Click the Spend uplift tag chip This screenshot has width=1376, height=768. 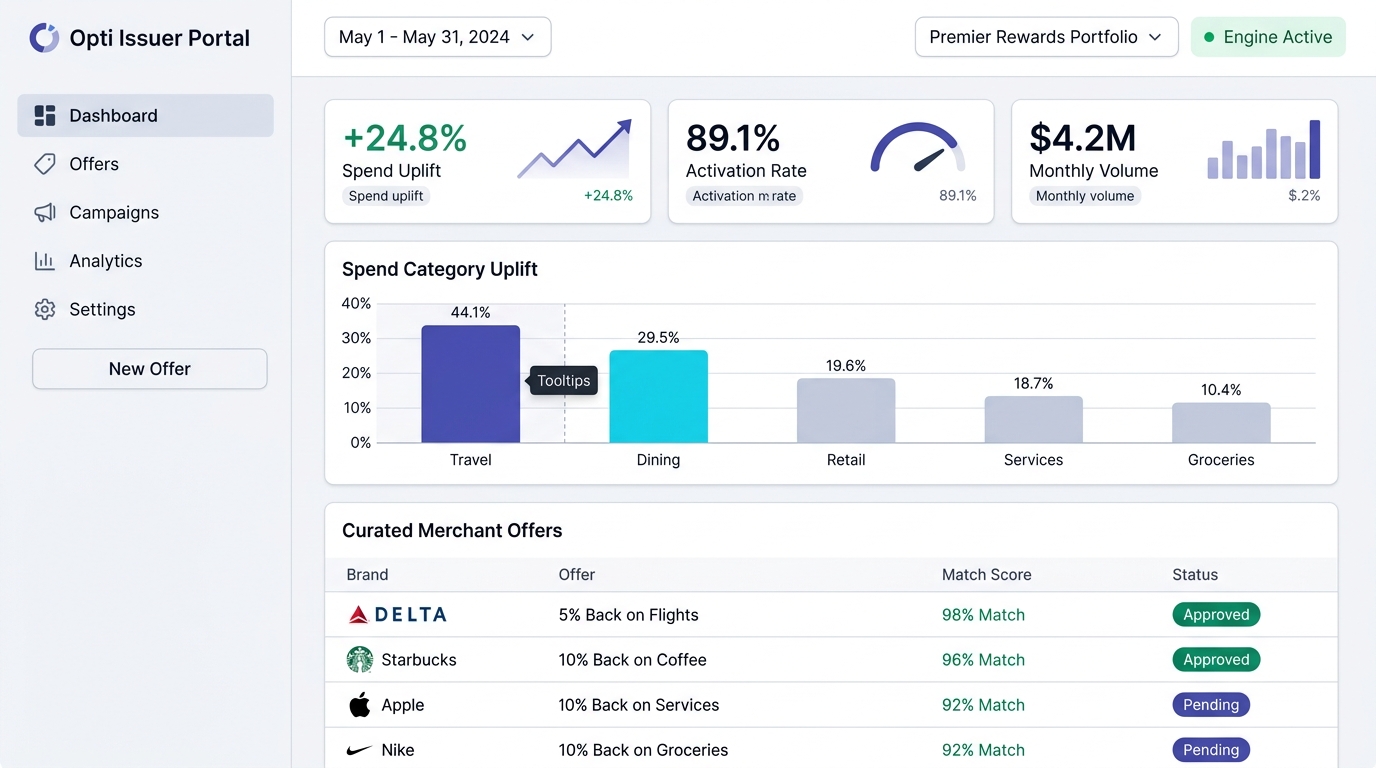(386, 196)
